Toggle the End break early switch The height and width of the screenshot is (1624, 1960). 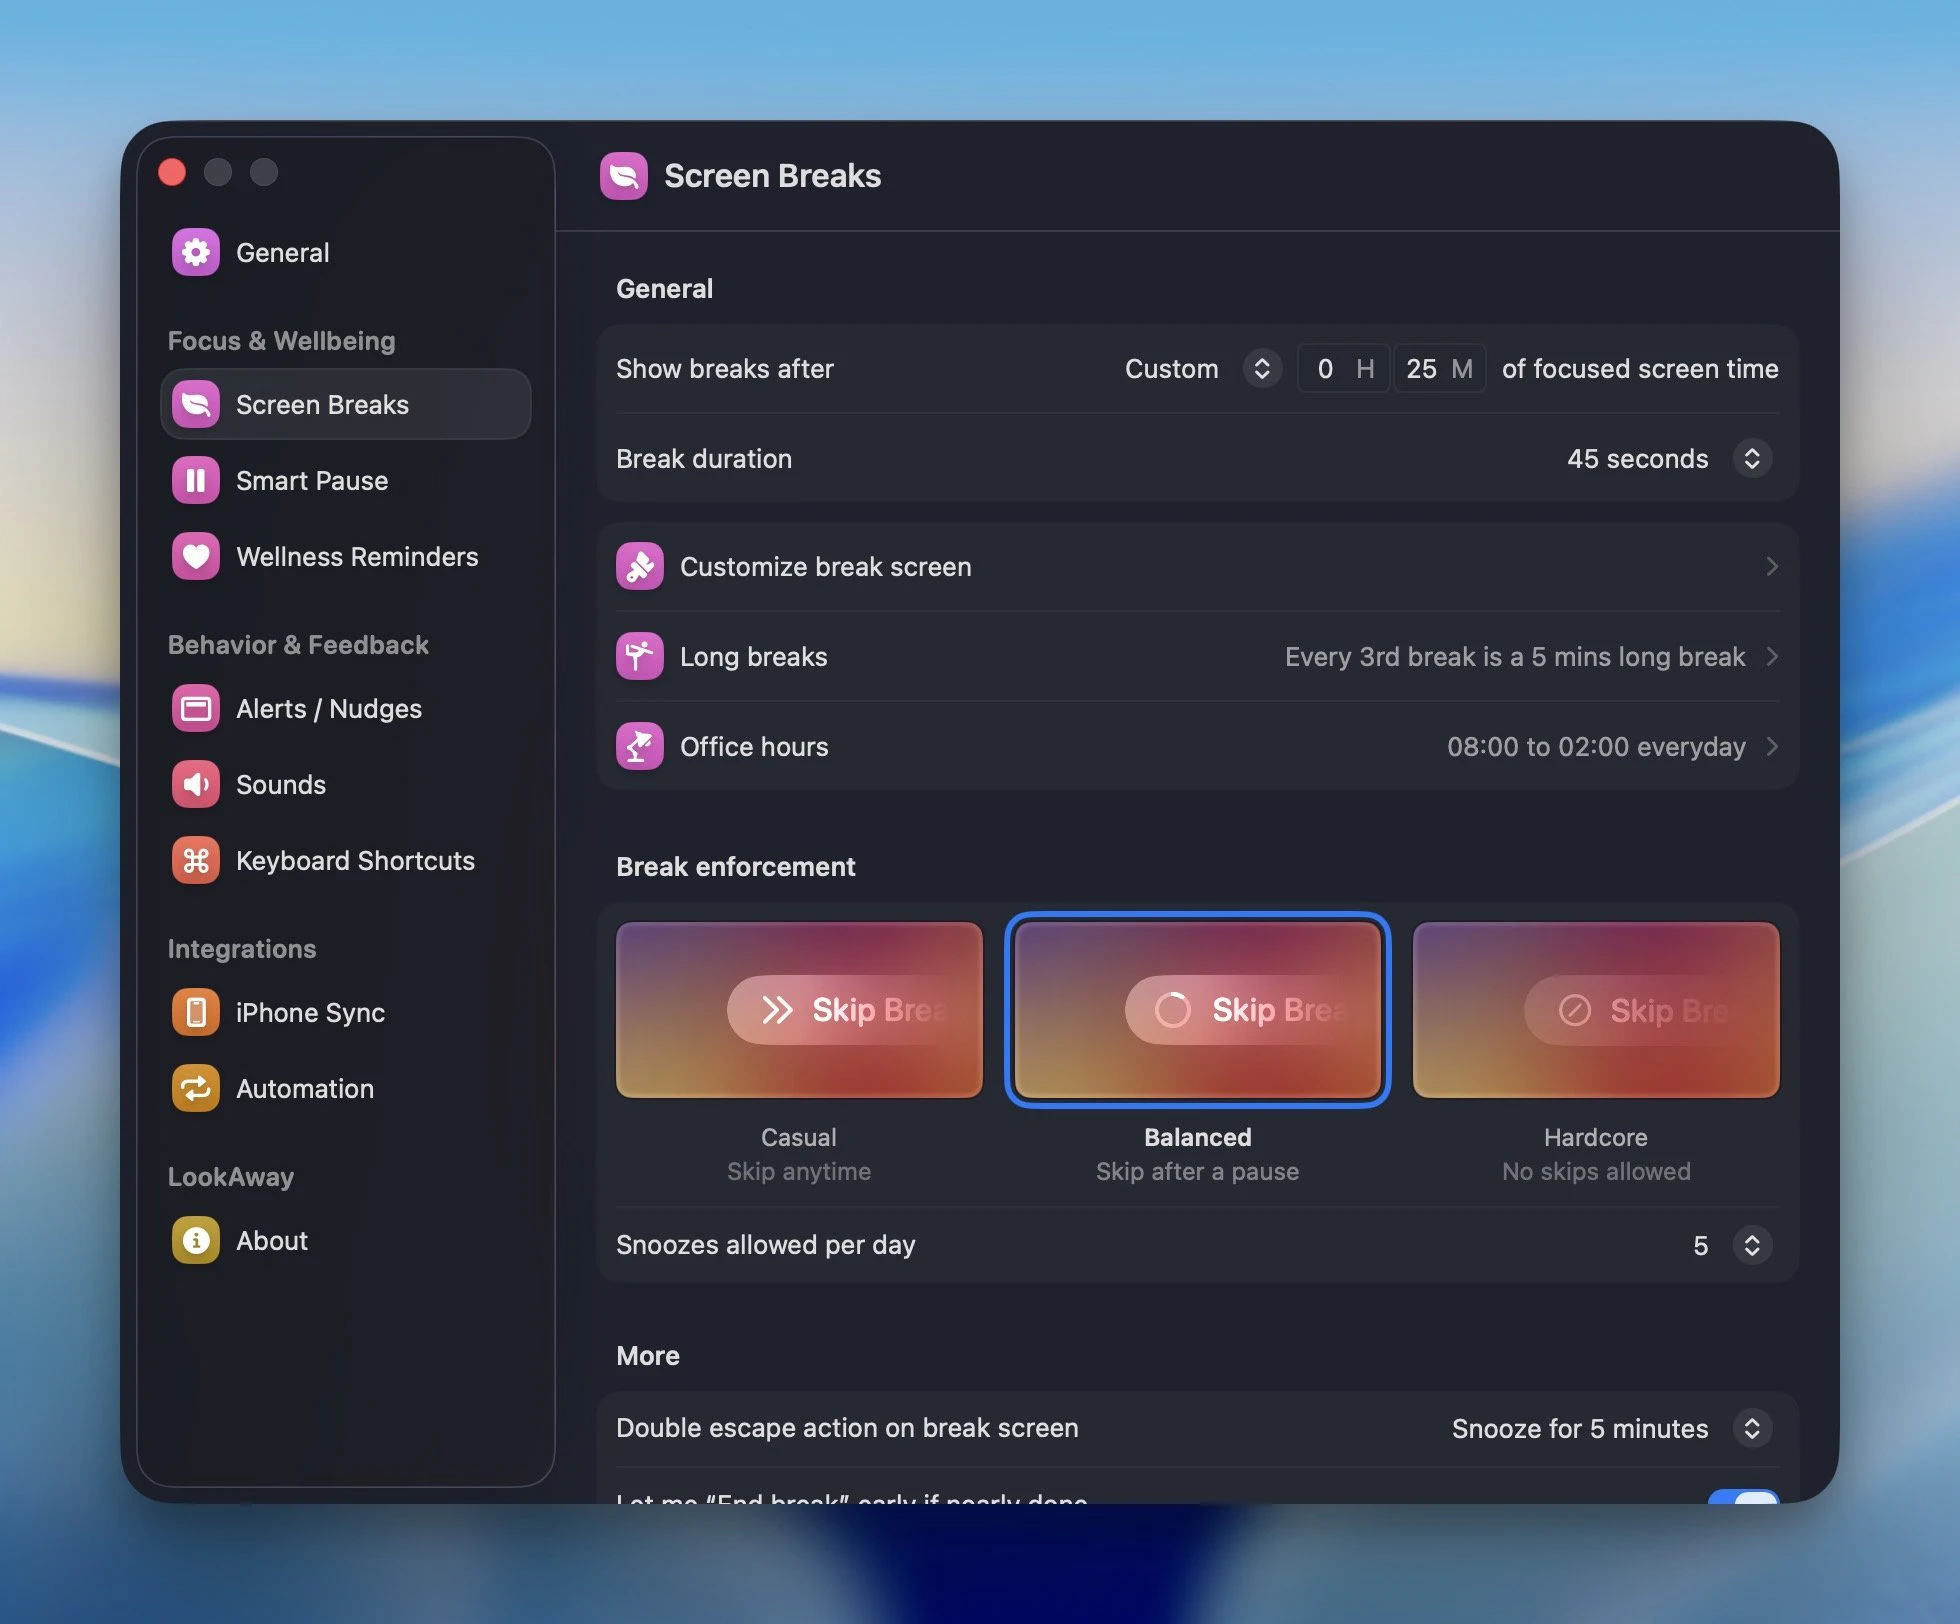[1743, 1497]
